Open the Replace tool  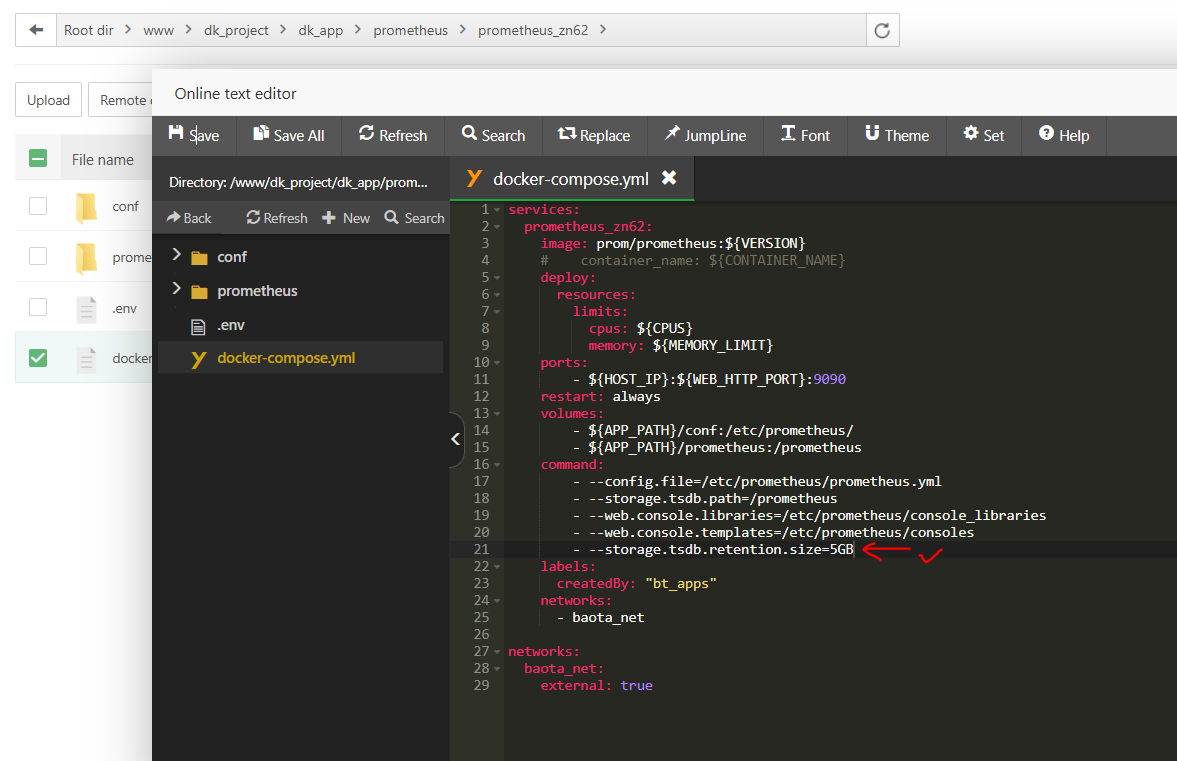[x=594, y=135]
